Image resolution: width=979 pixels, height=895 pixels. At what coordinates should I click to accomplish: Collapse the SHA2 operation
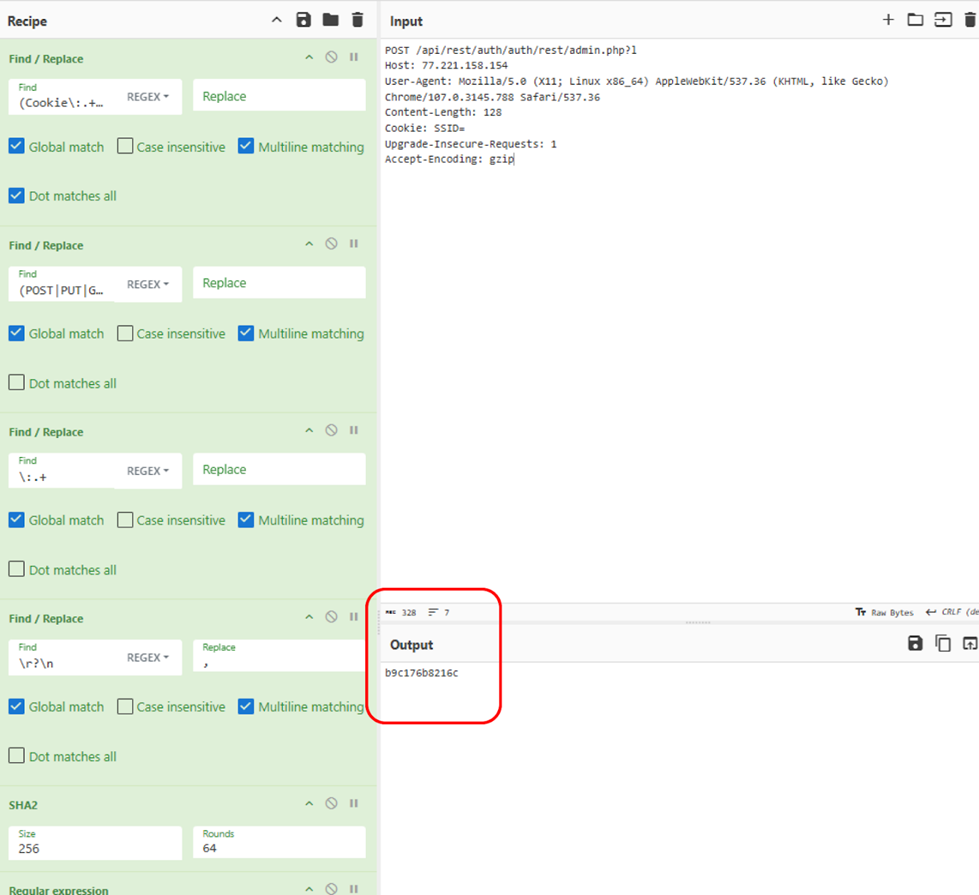pyautogui.click(x=309, y=804)
